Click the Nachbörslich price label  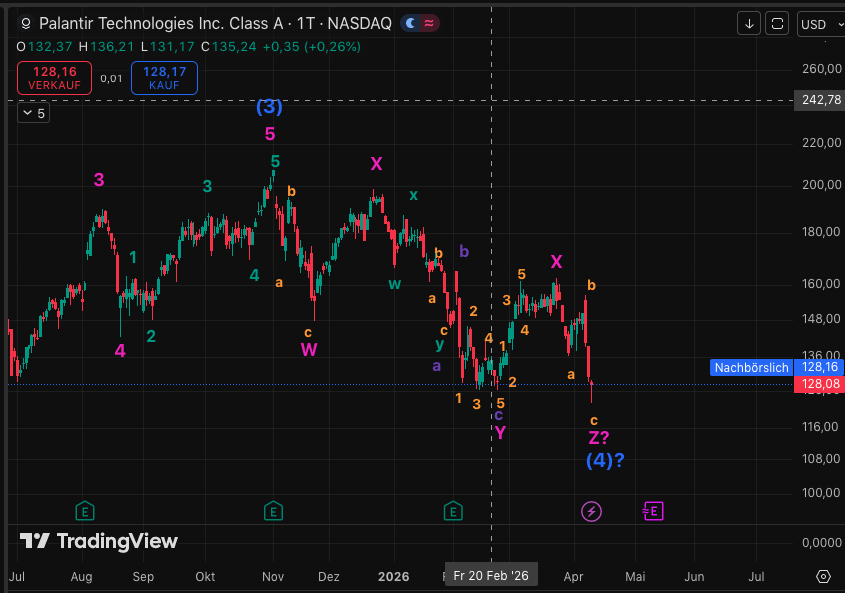pos(751,368)
